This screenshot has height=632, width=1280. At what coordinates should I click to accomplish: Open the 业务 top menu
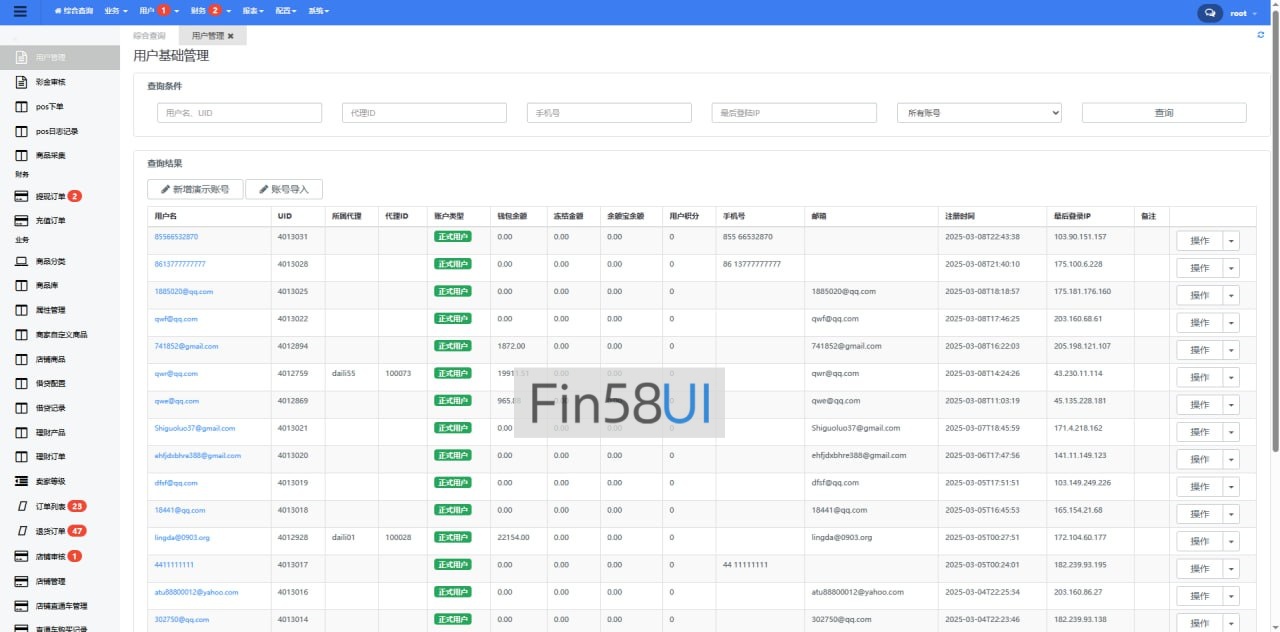coord(117,11)
